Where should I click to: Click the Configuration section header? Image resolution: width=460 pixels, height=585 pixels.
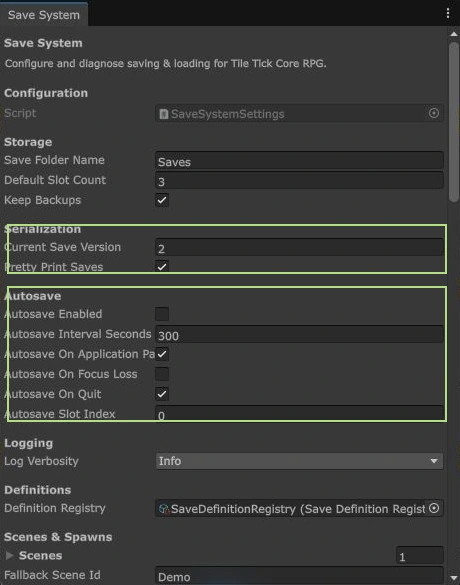click(46, 93)
